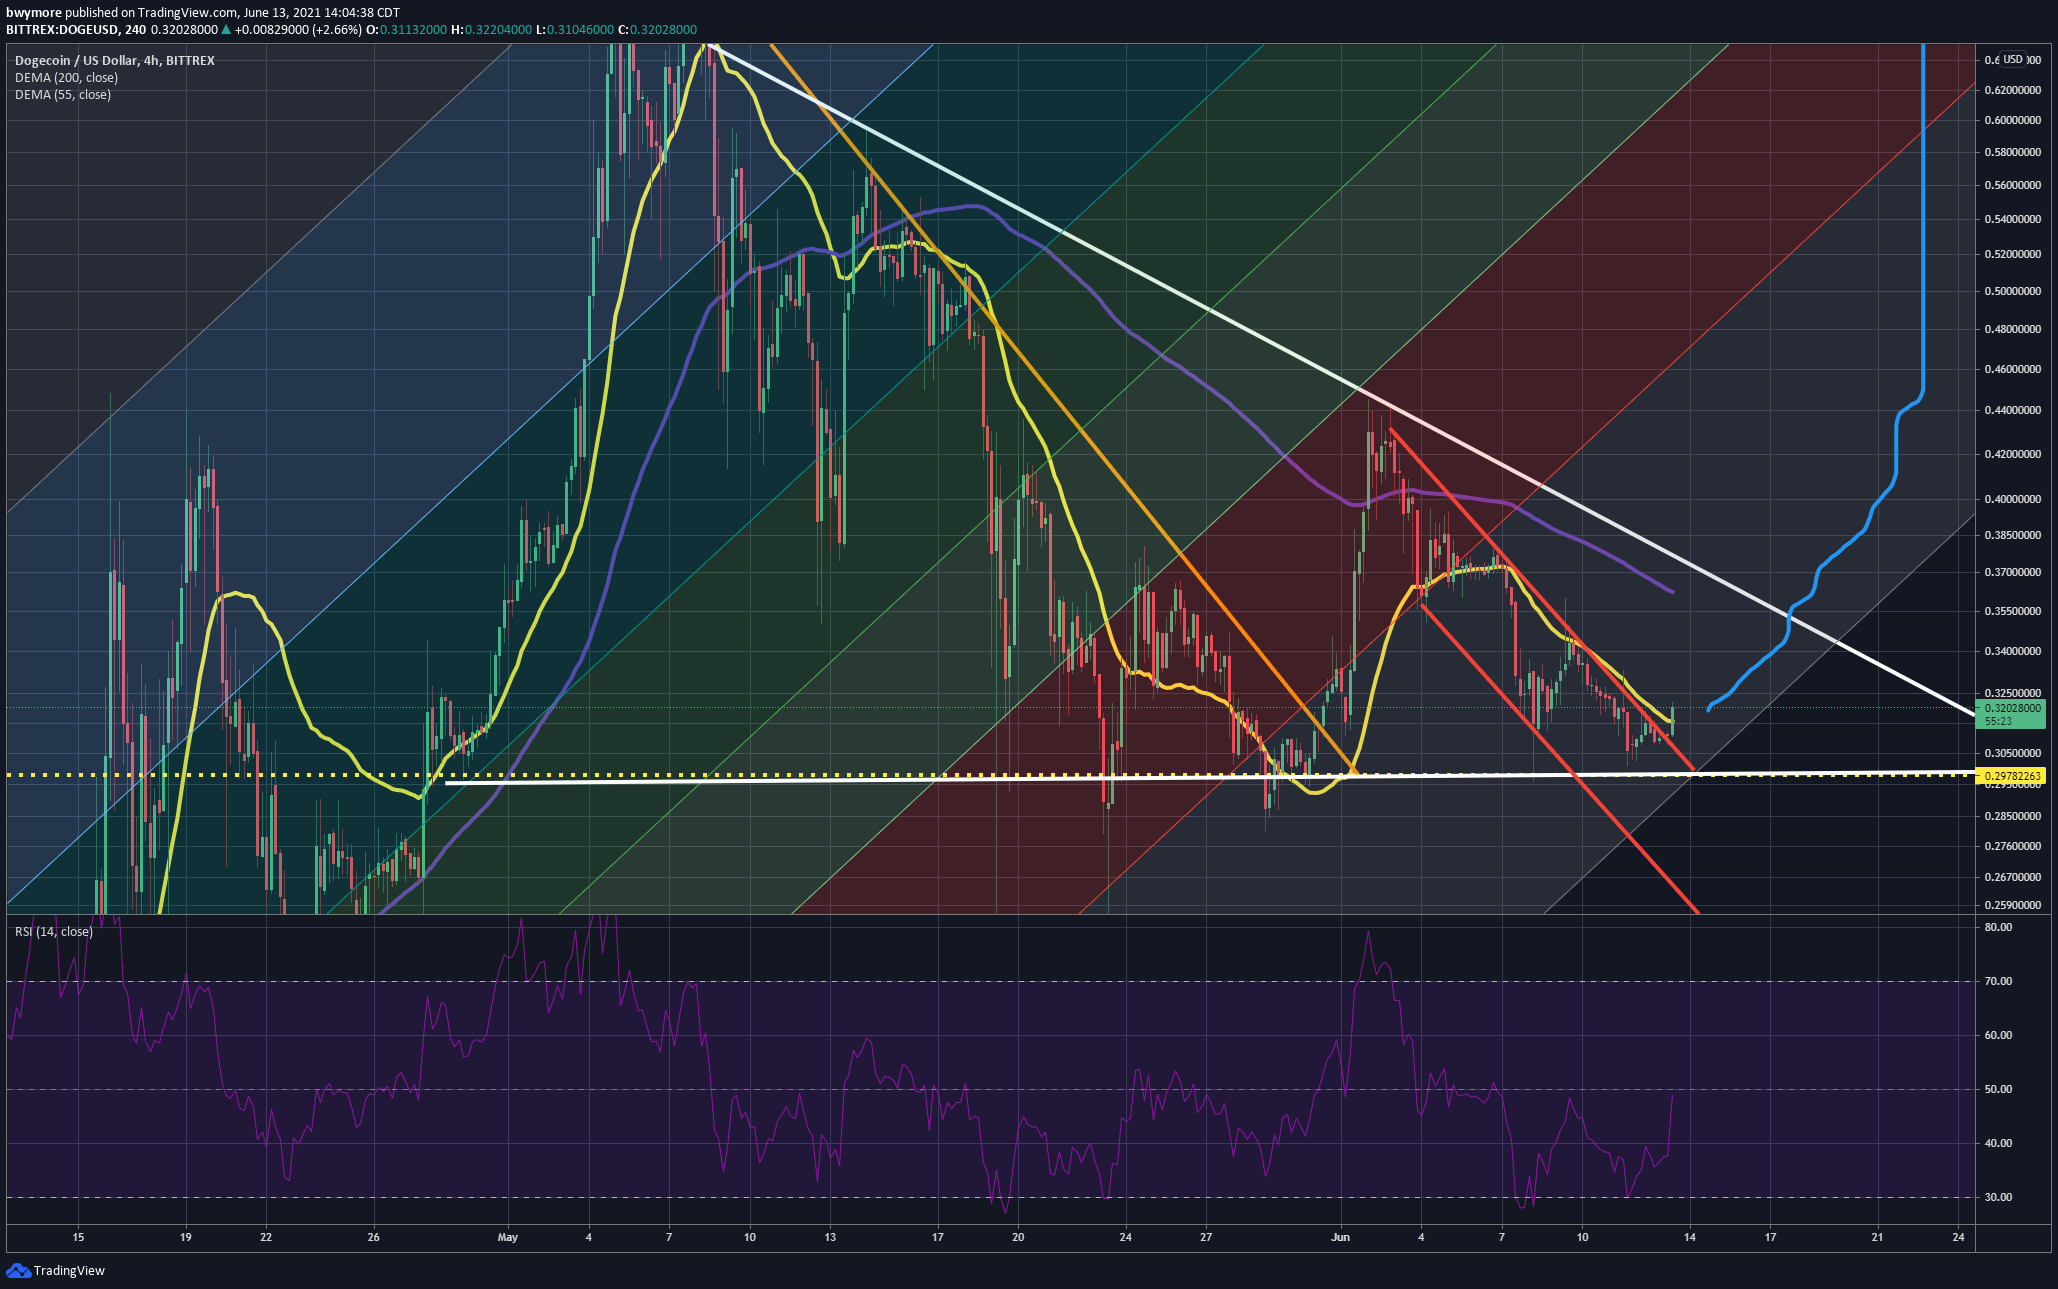Screen dimensions: 2058x1289
Task: Click the 27 date label on time axis
Action: click(x=1206, y=1237)
